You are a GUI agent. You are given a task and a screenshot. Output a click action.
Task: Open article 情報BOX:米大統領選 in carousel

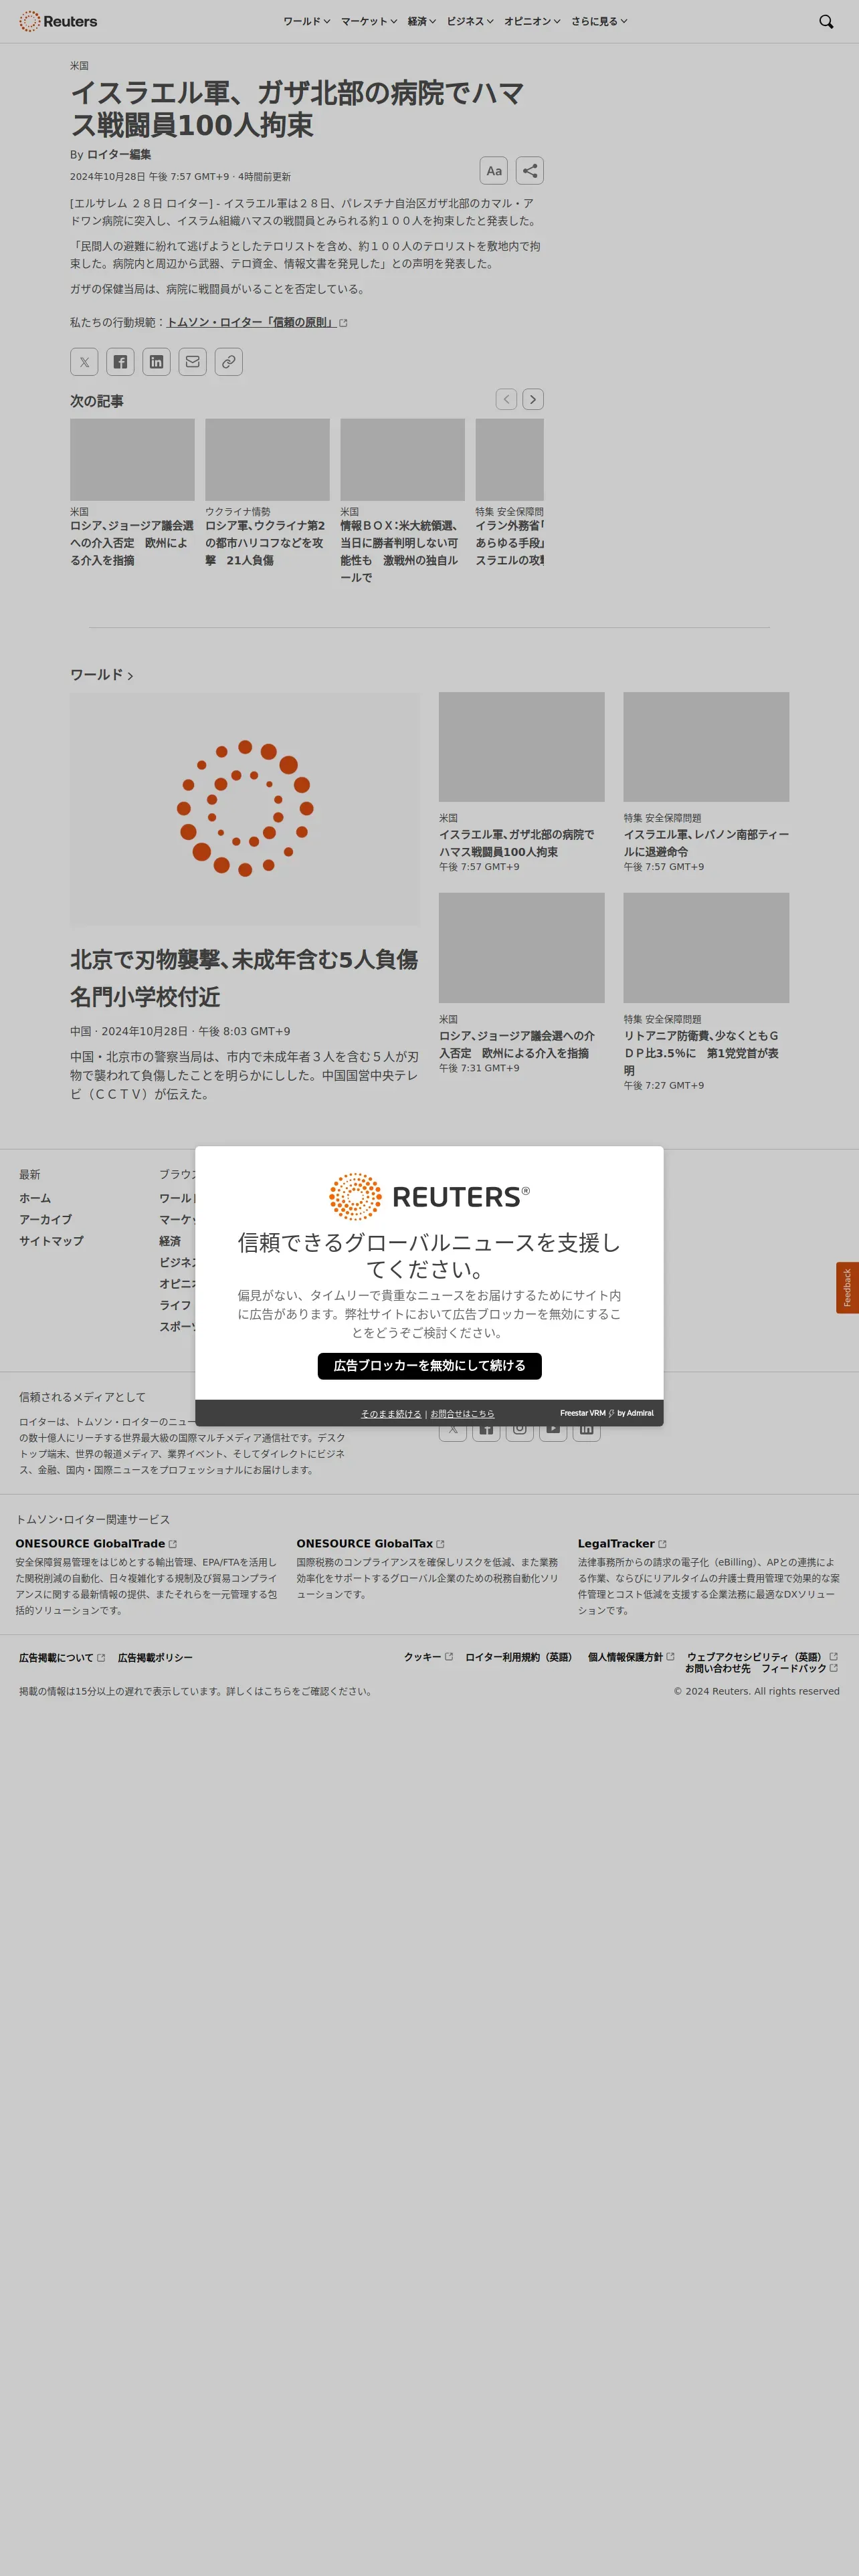coord(401,551)
